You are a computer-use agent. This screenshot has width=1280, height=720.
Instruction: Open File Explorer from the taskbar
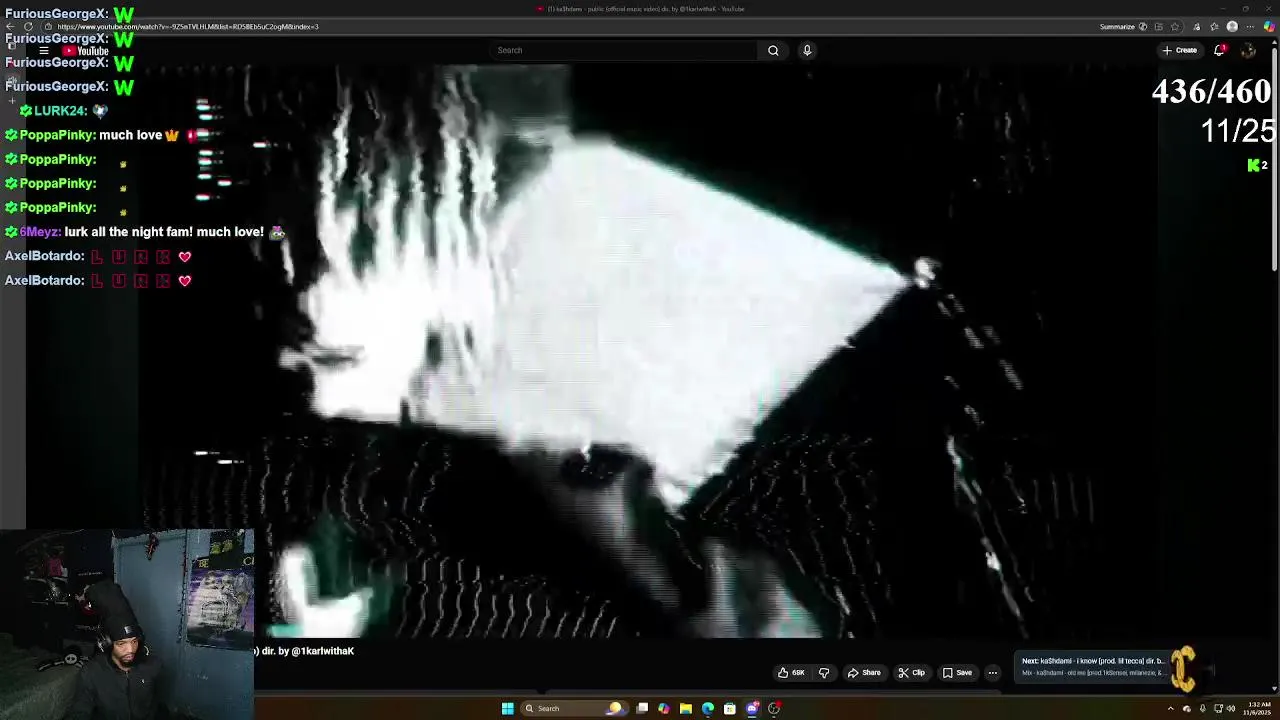click(x=686, y=708)
